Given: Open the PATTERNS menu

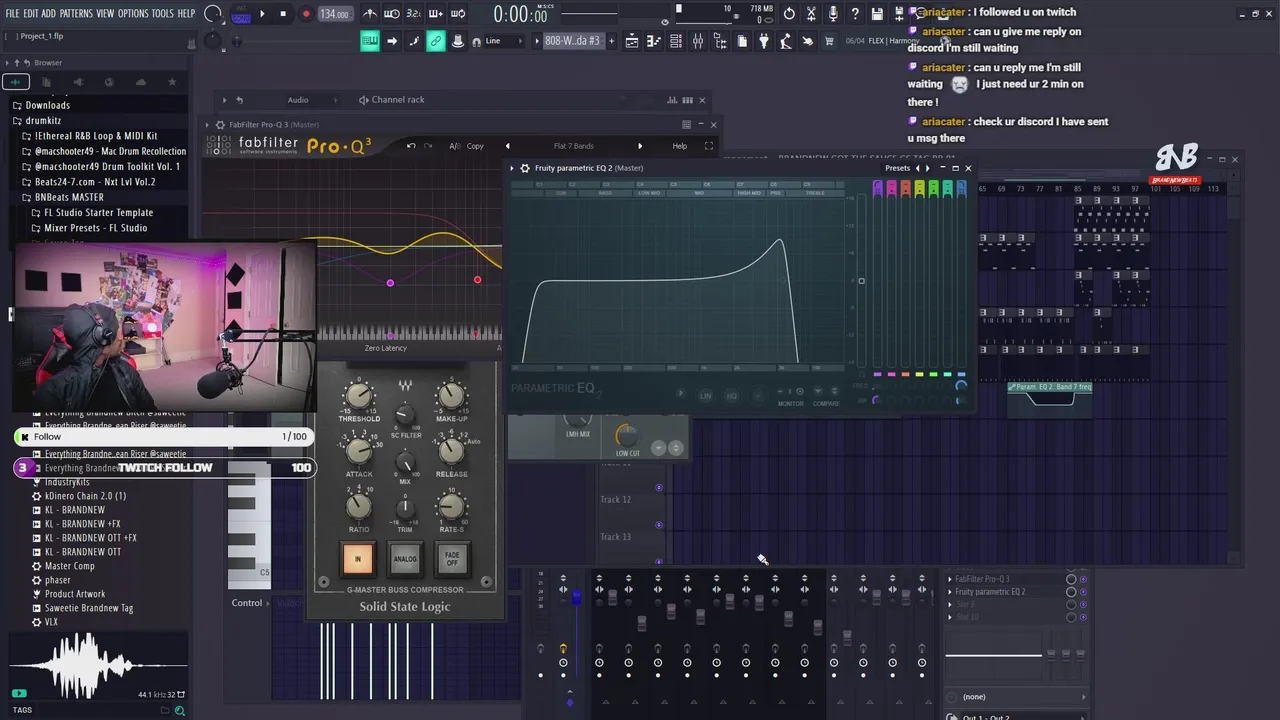Looking at the screenshot, I should point(76,14).
